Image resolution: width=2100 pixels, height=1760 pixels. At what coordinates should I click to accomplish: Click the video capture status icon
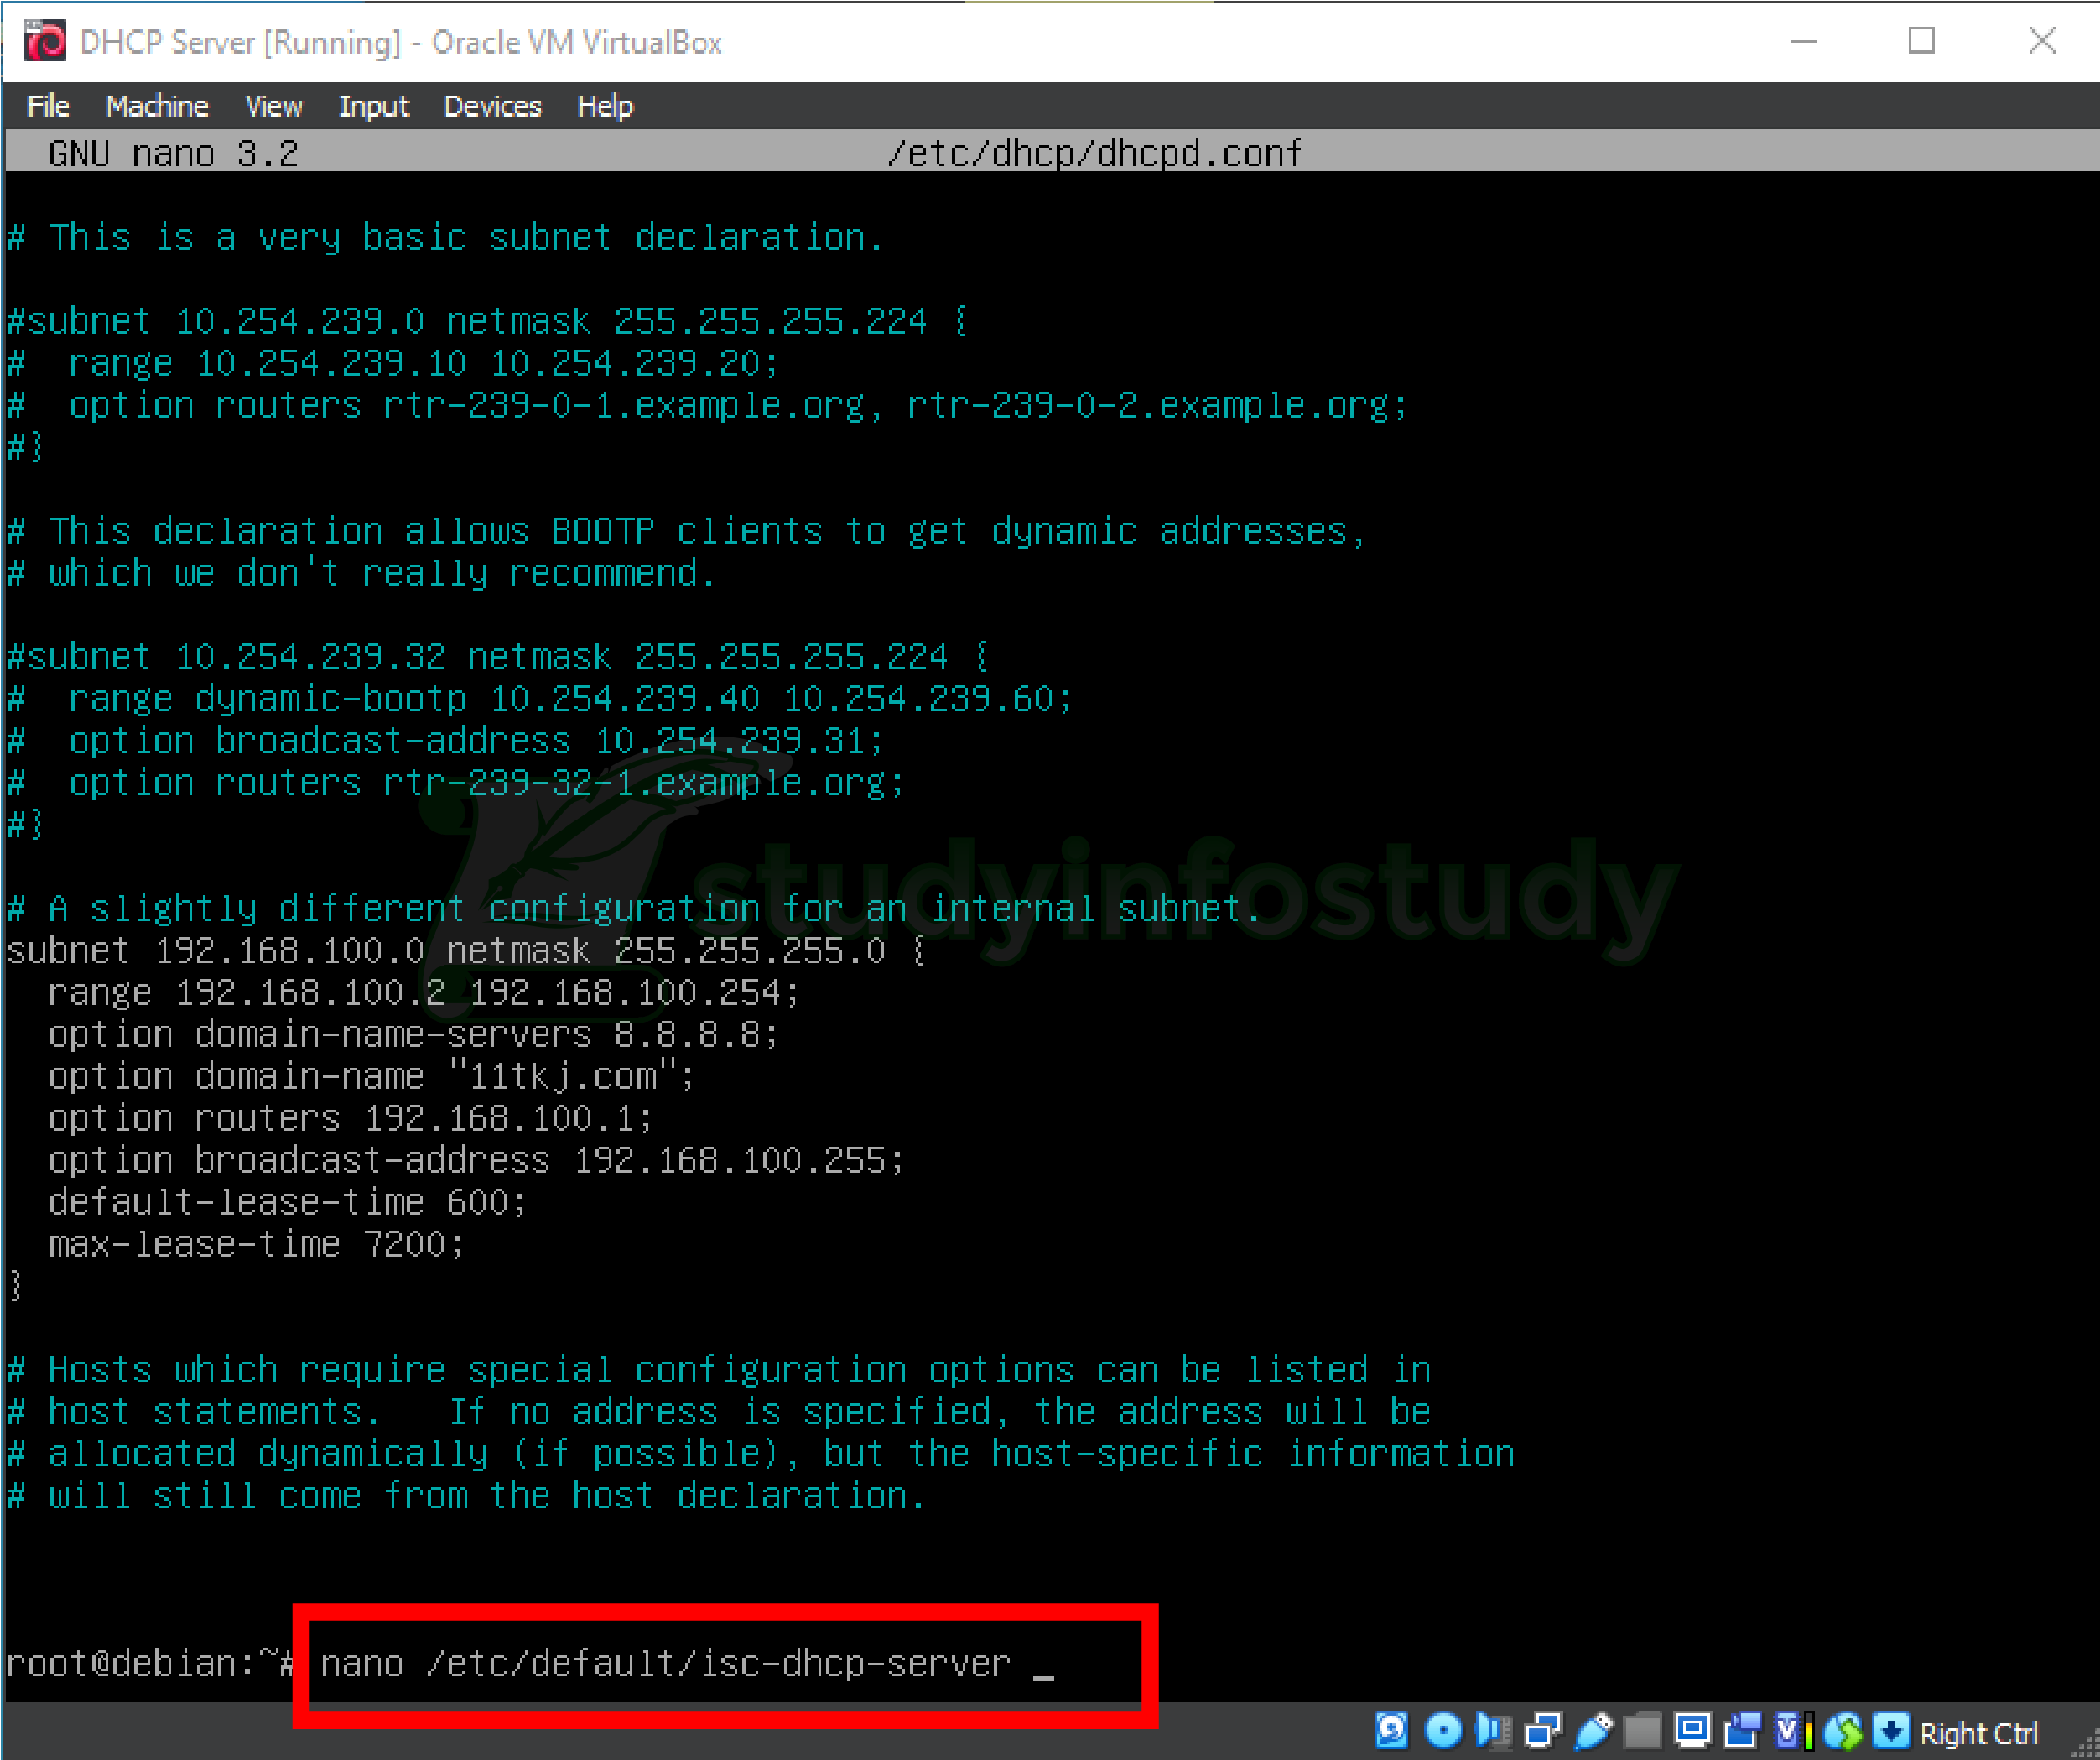1743,1730
